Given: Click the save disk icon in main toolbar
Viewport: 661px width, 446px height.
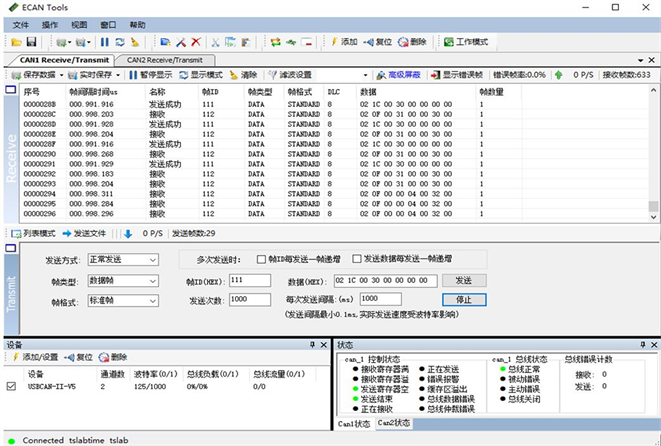Looking at the screenshot, I should click(x=31, y=42).
